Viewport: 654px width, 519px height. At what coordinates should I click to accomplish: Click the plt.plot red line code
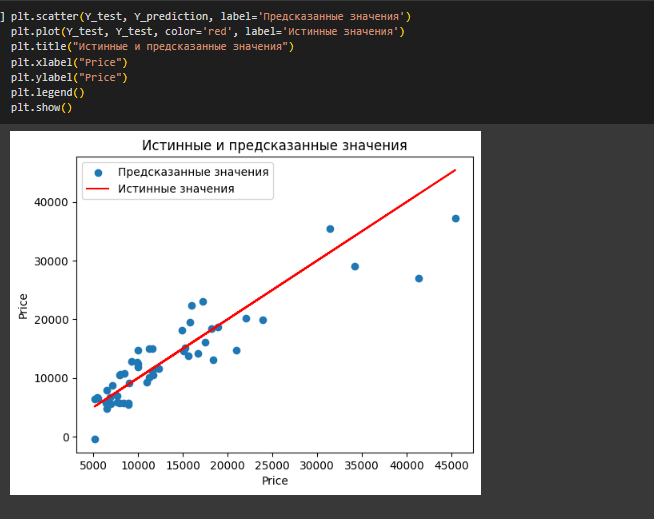(207, 32)
